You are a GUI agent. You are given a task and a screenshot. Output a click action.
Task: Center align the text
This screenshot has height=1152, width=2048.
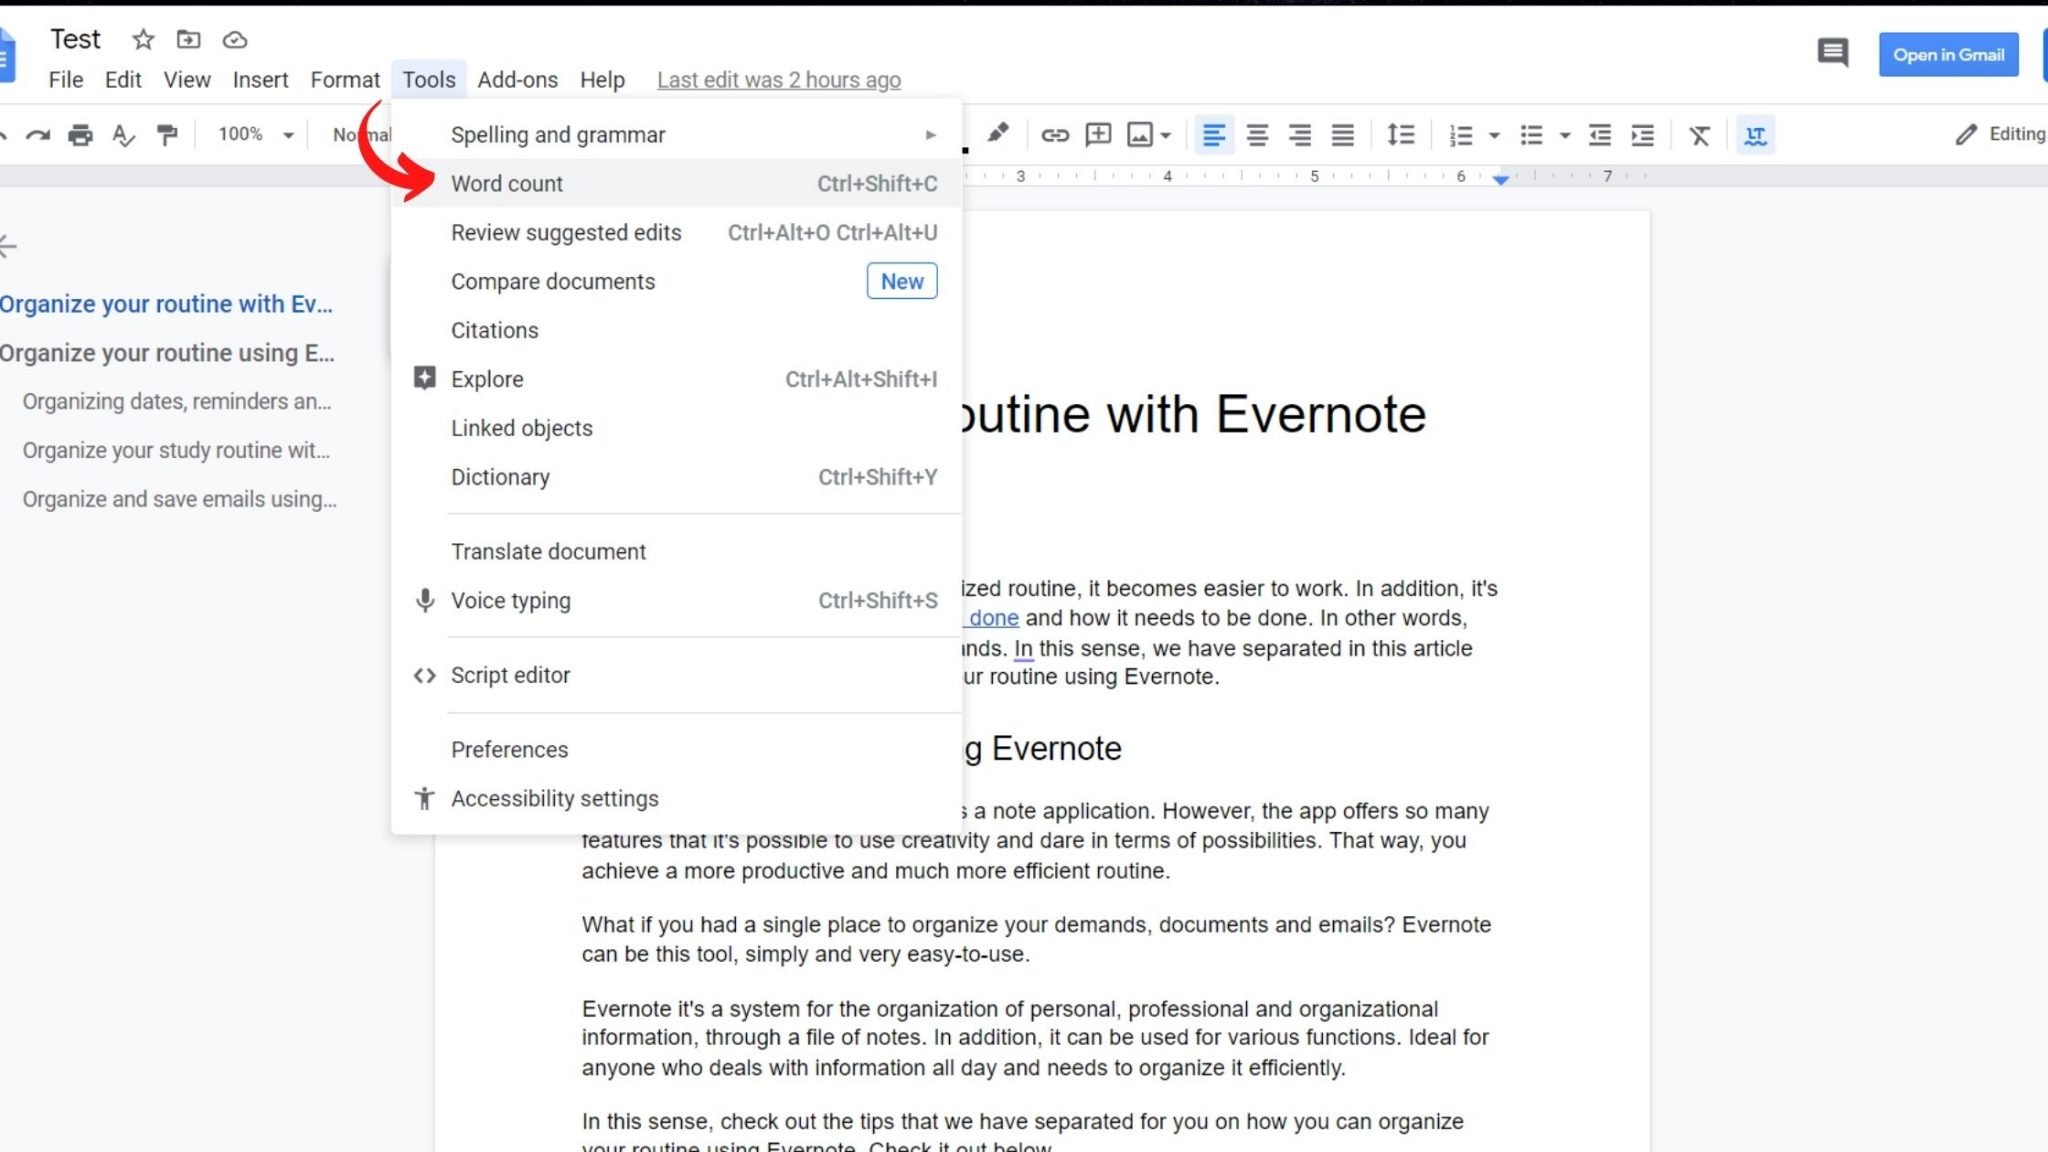coord(1257,134)
